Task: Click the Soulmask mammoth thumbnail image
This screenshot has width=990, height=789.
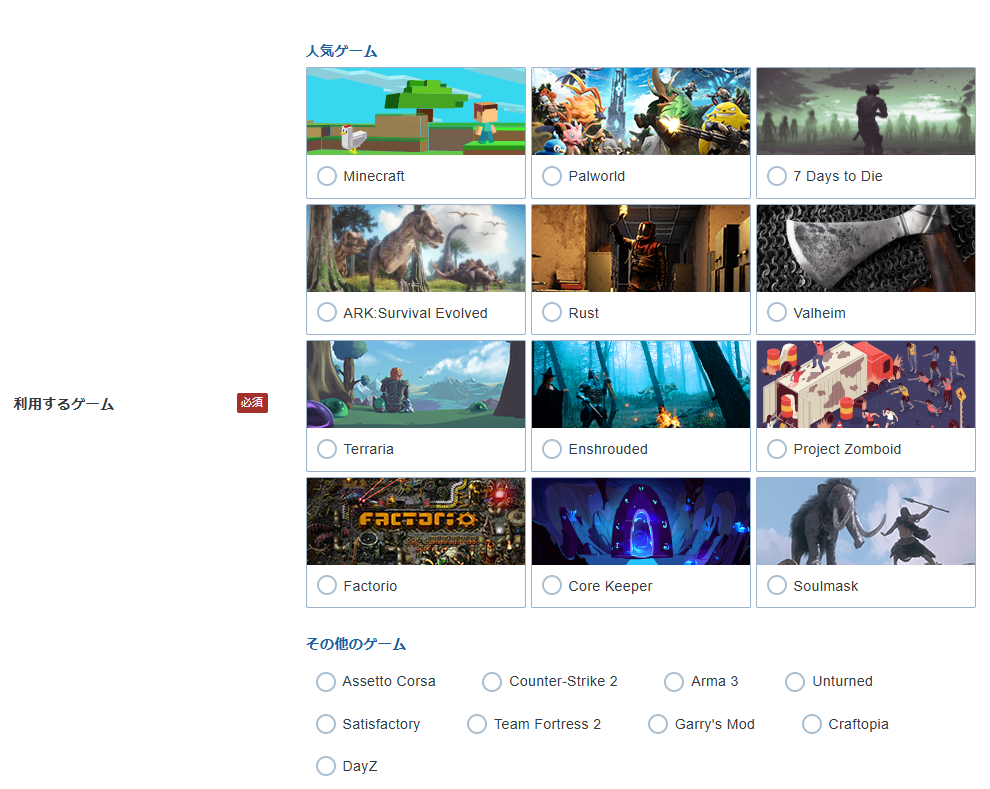Action: [x=866, y=521]
